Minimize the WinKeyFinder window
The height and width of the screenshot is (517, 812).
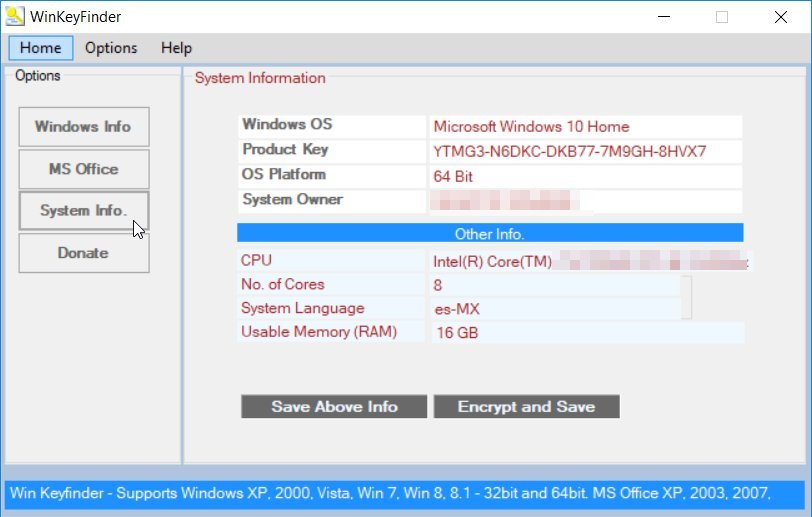tap(664, 17)
